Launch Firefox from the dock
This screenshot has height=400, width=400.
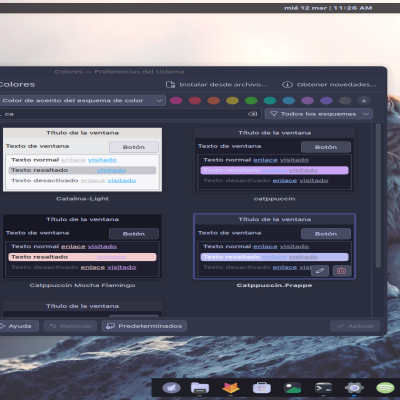pyautogui.click(x=231, y=388)
